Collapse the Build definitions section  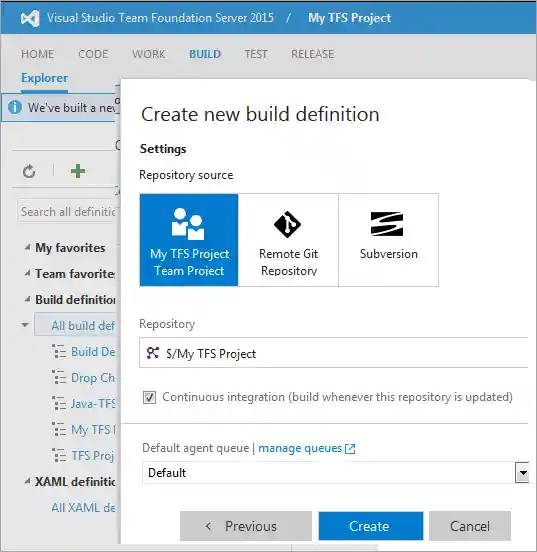tap(27, 299)
